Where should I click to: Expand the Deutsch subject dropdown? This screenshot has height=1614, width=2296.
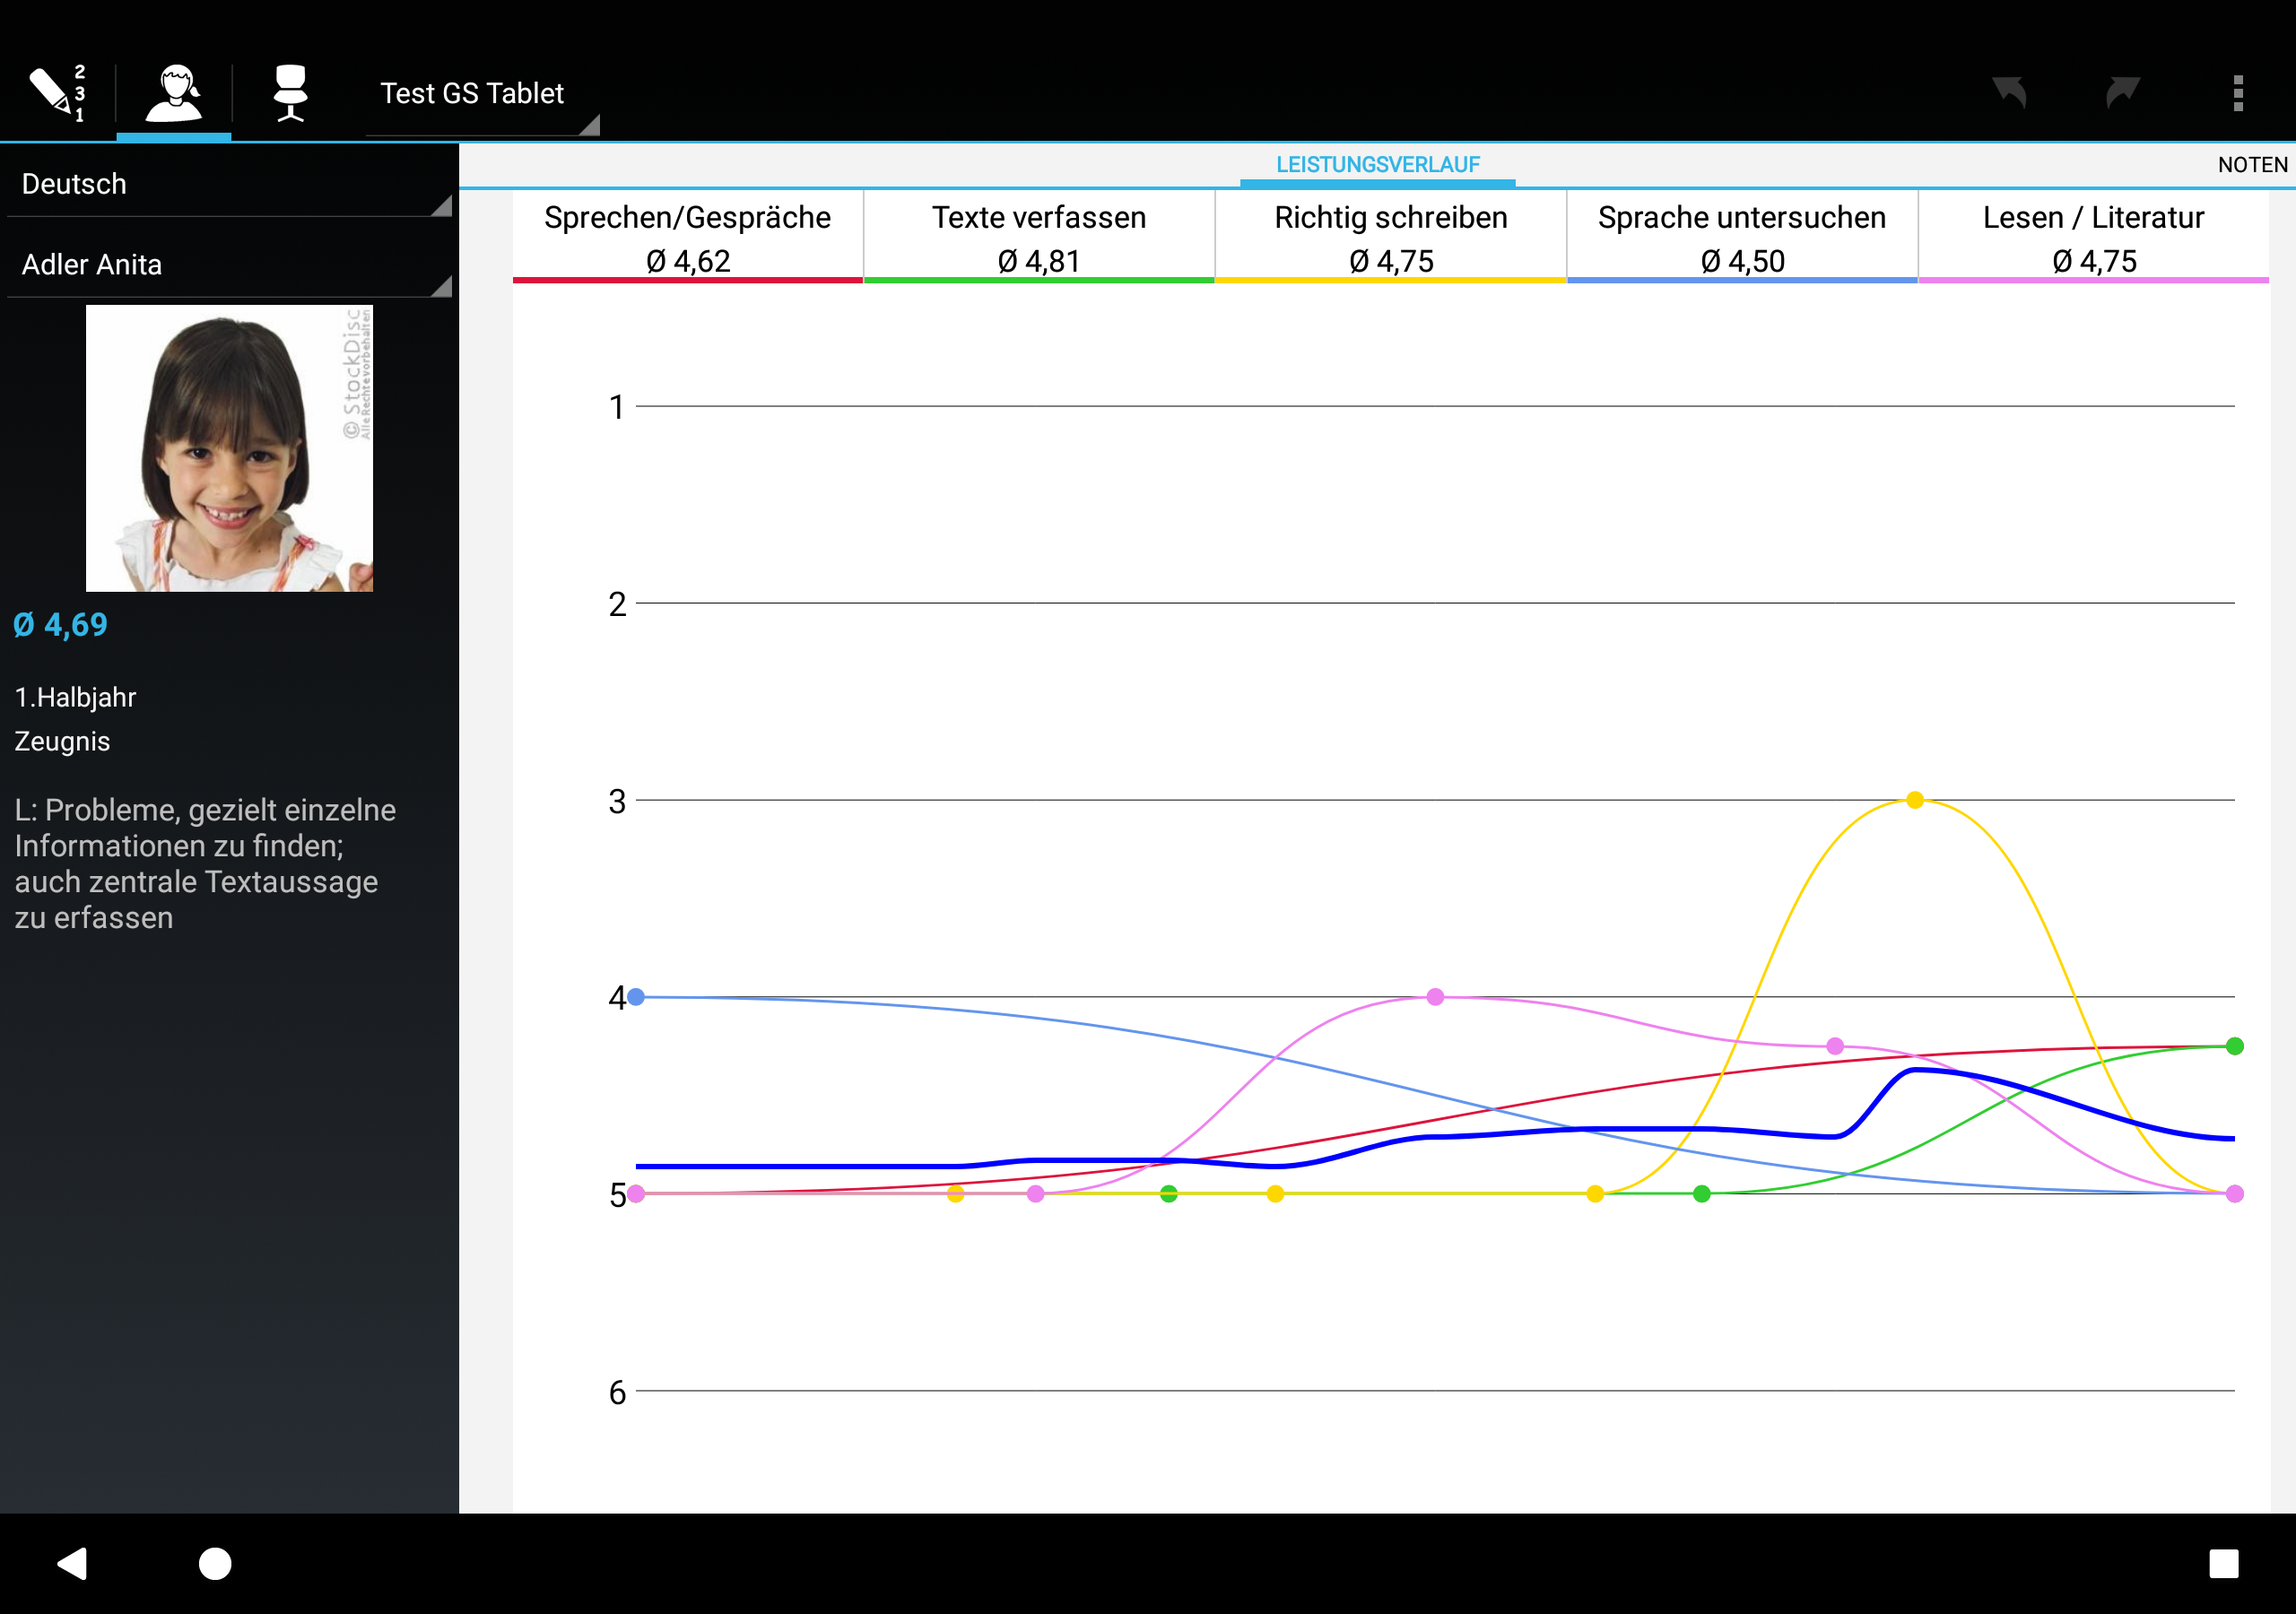[x=229, y=185]
